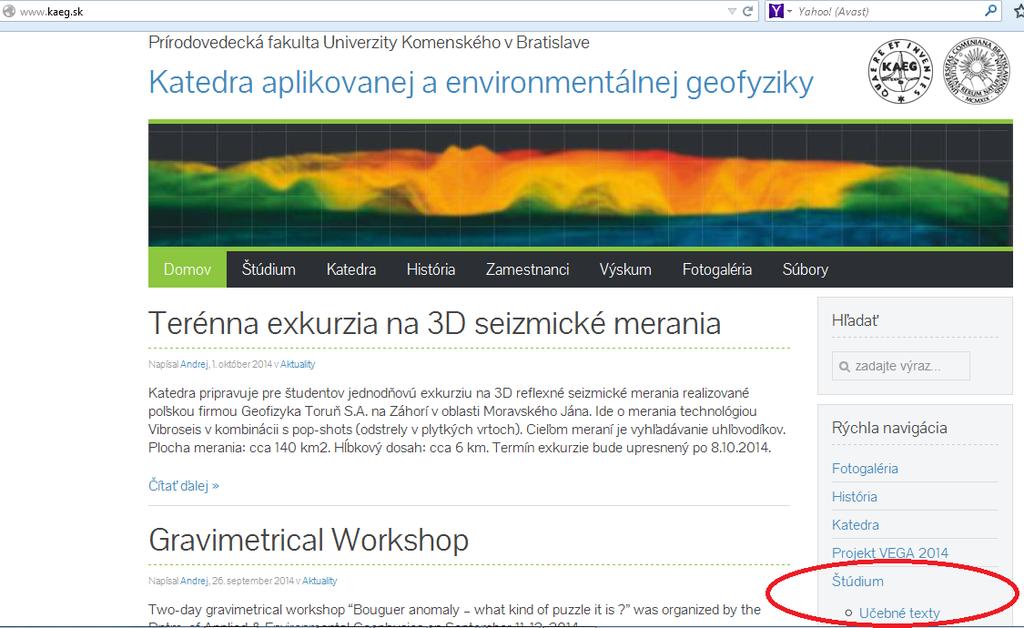
Task: Click the Čítať ďalej » link
Action: click(184, 486)
